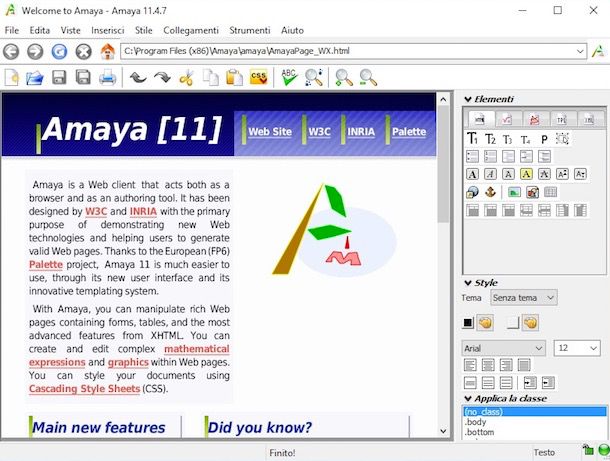Apply italic emphasis A text style
Image resolution: width=610 pixels, height=461 pixels.
pyautogui.click(x=490, y=174)
